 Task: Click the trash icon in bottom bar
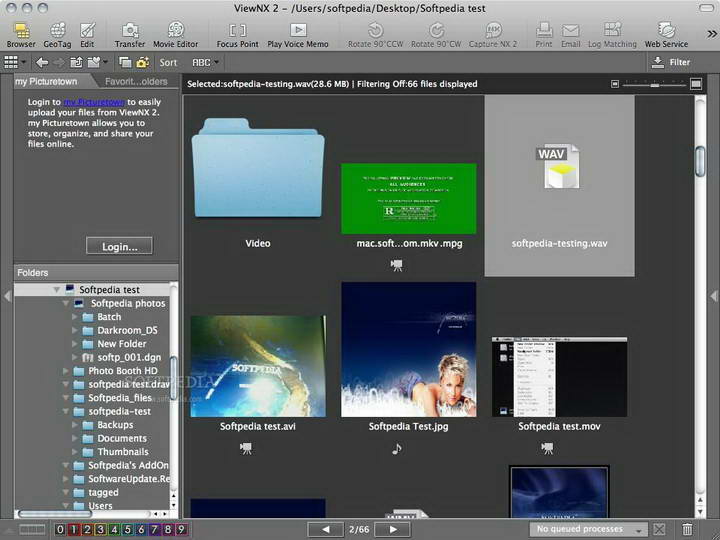[688, 529]
